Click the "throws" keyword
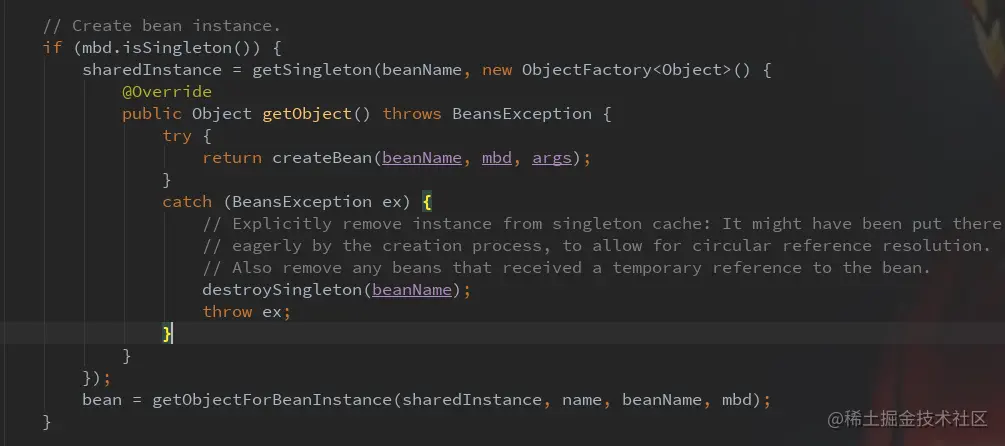1005x446 pixels. point(411,114)
